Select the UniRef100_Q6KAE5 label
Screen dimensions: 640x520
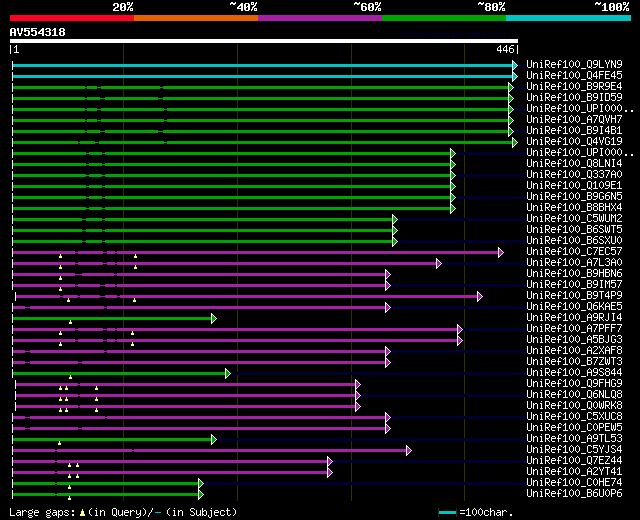(574, 307)
